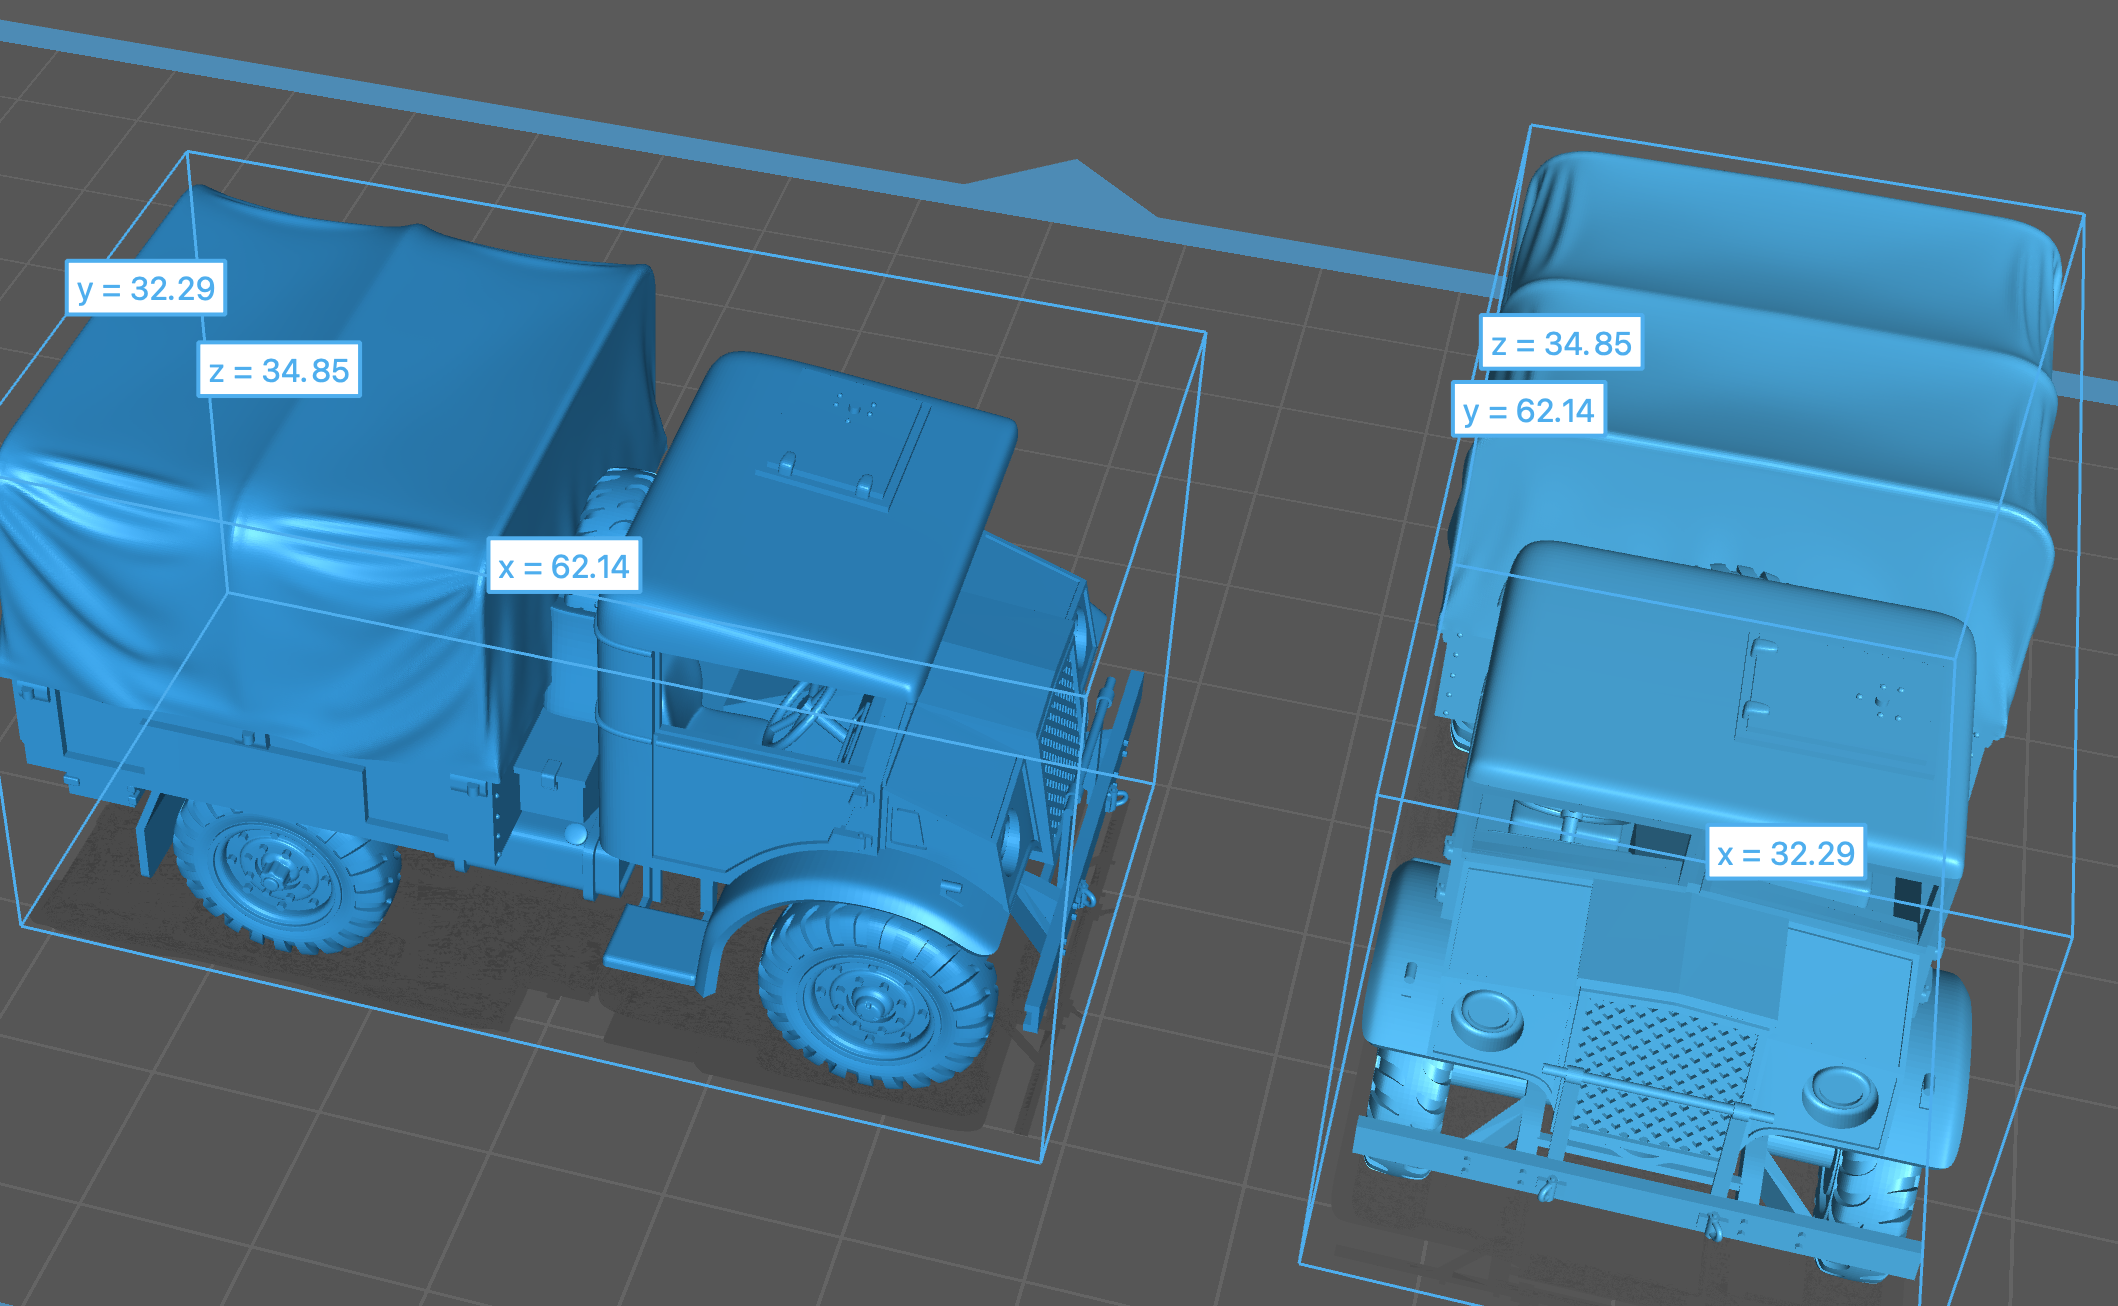Select right truck's "z = 34.85" label
The image size is (2118, 1306).
1561,343
